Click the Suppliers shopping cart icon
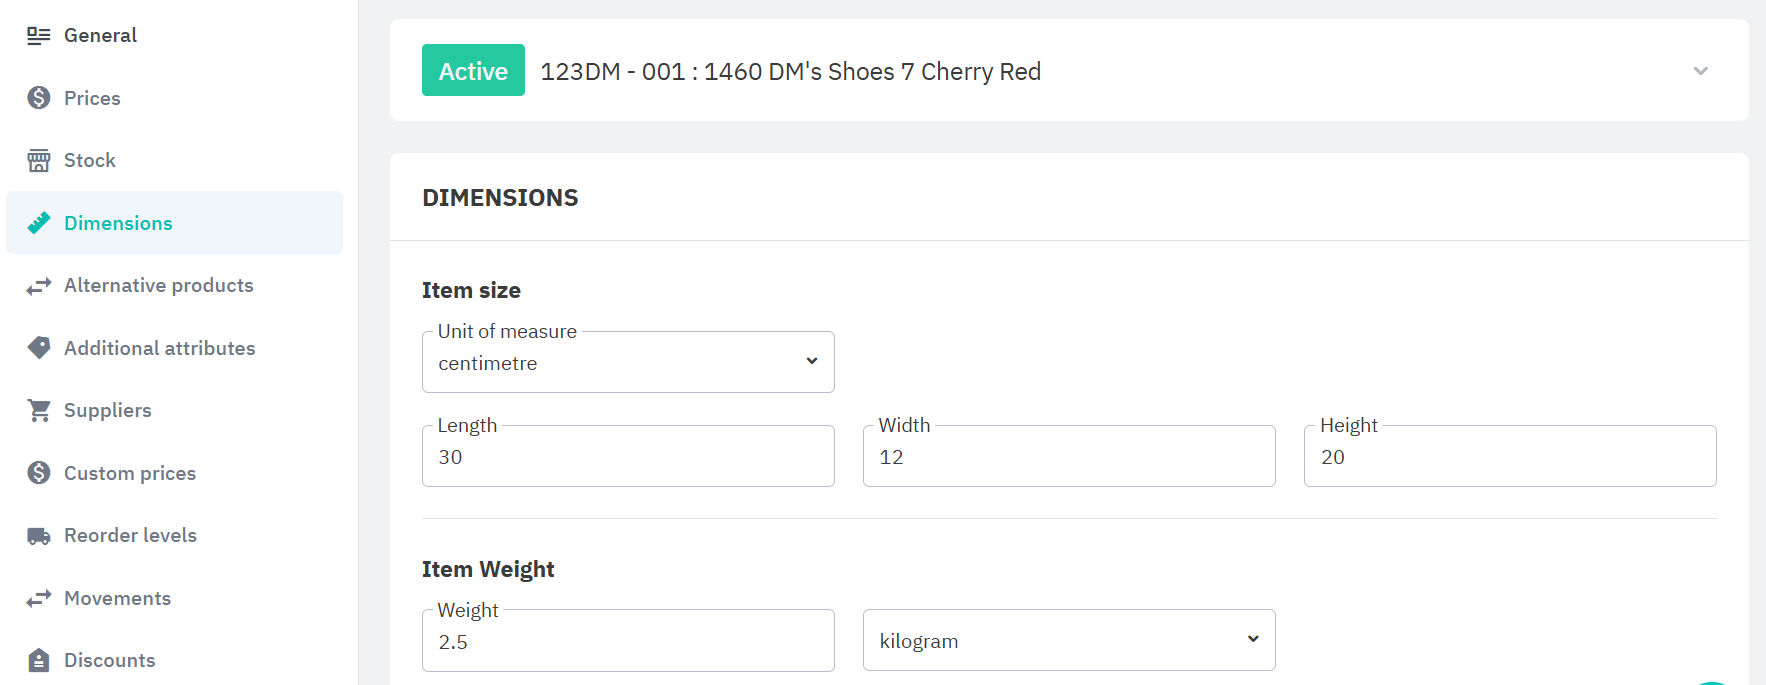Viewport: 1766px width, 685px height. [39, 411]
